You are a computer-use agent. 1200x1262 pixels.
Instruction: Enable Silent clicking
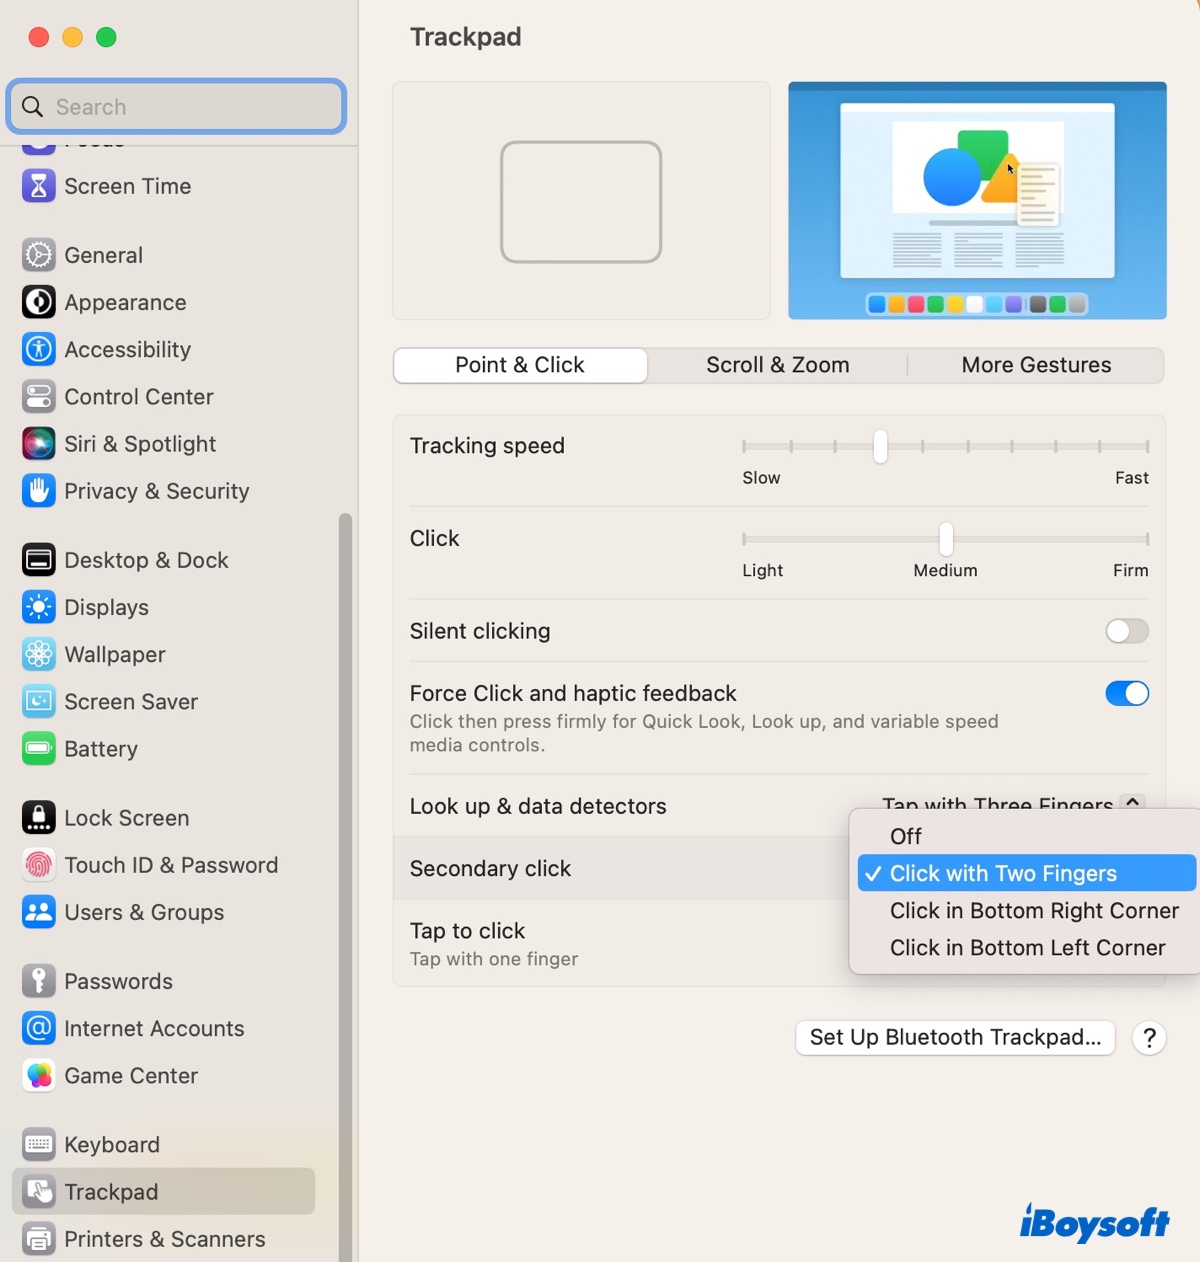[1126, 631]
